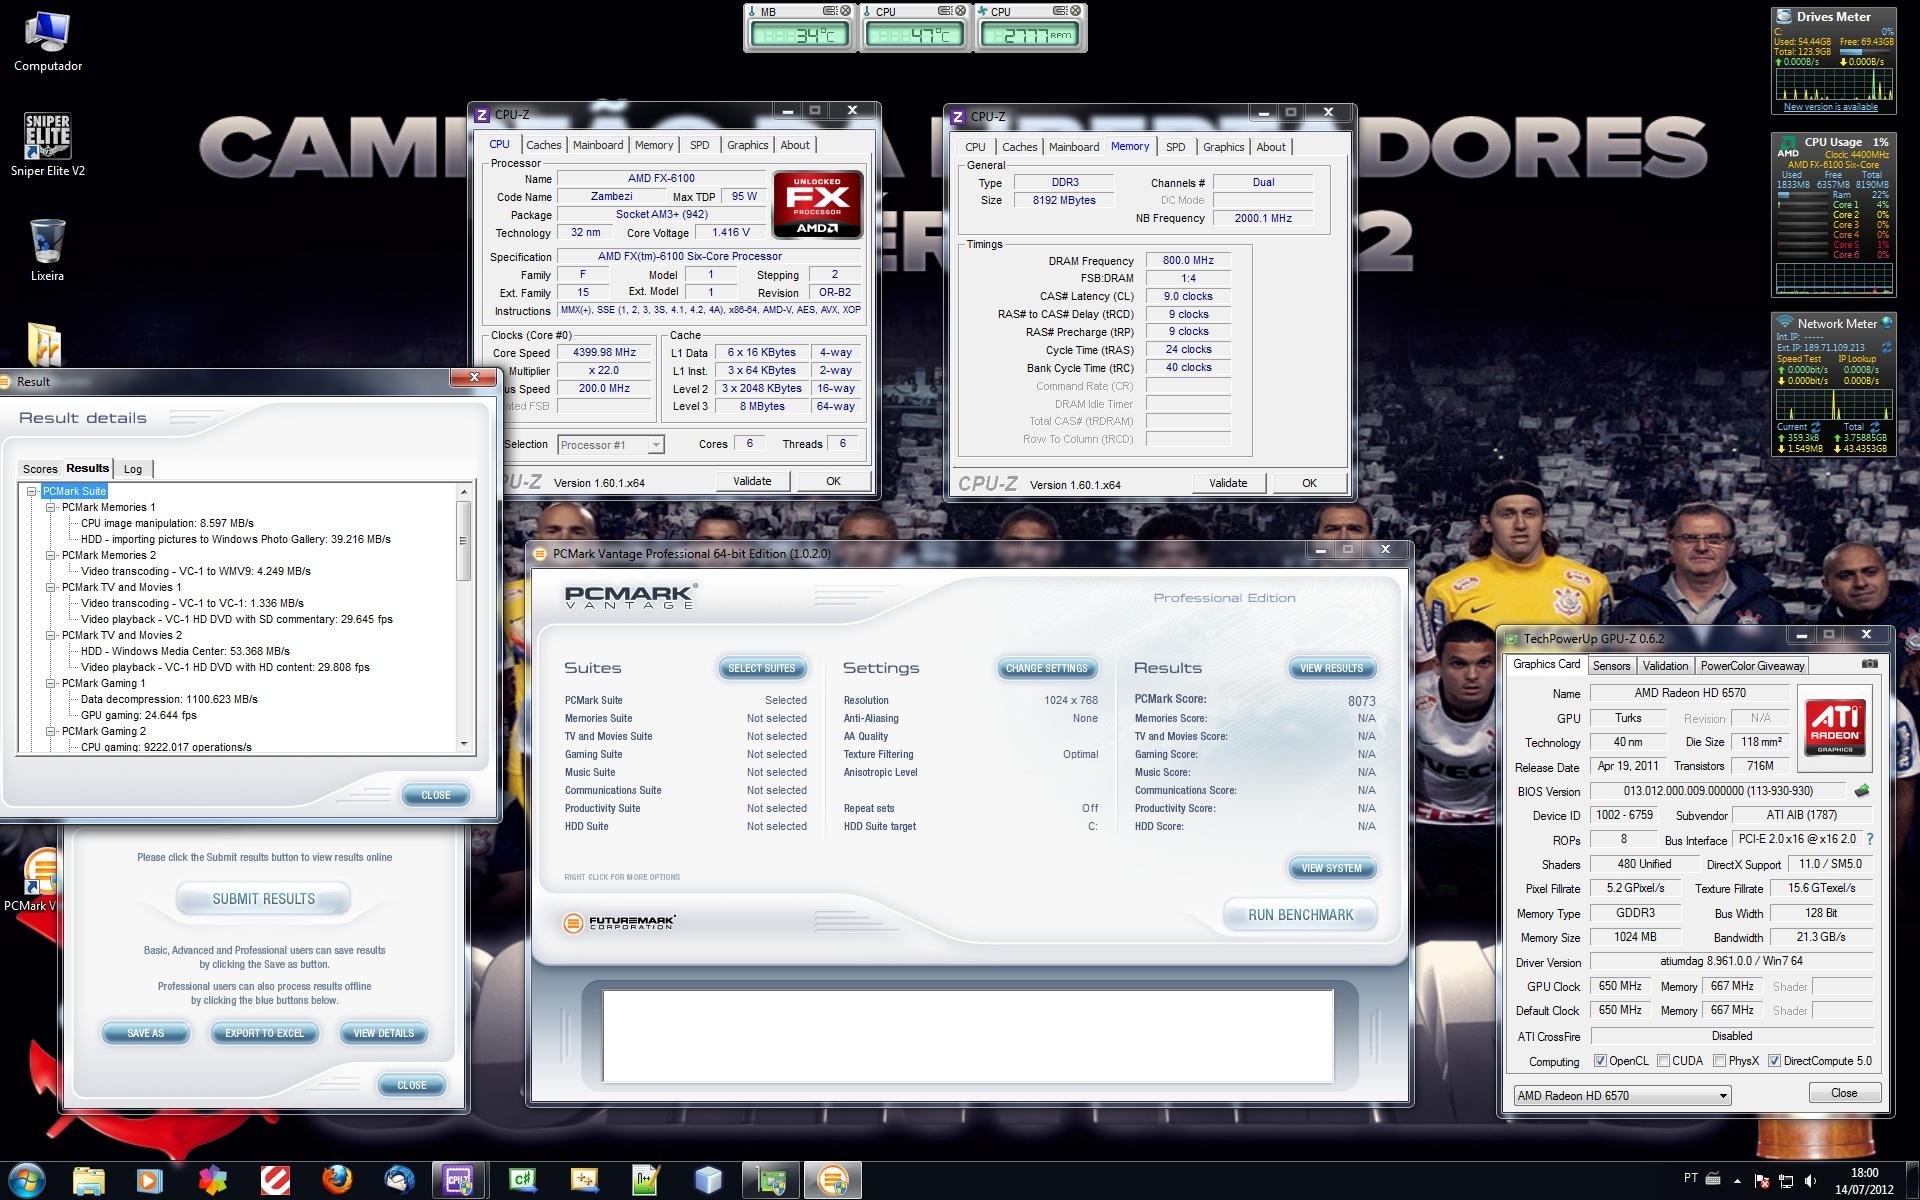
Task: Open the C# taskbar icon
Action: [x=522, y=1180]
